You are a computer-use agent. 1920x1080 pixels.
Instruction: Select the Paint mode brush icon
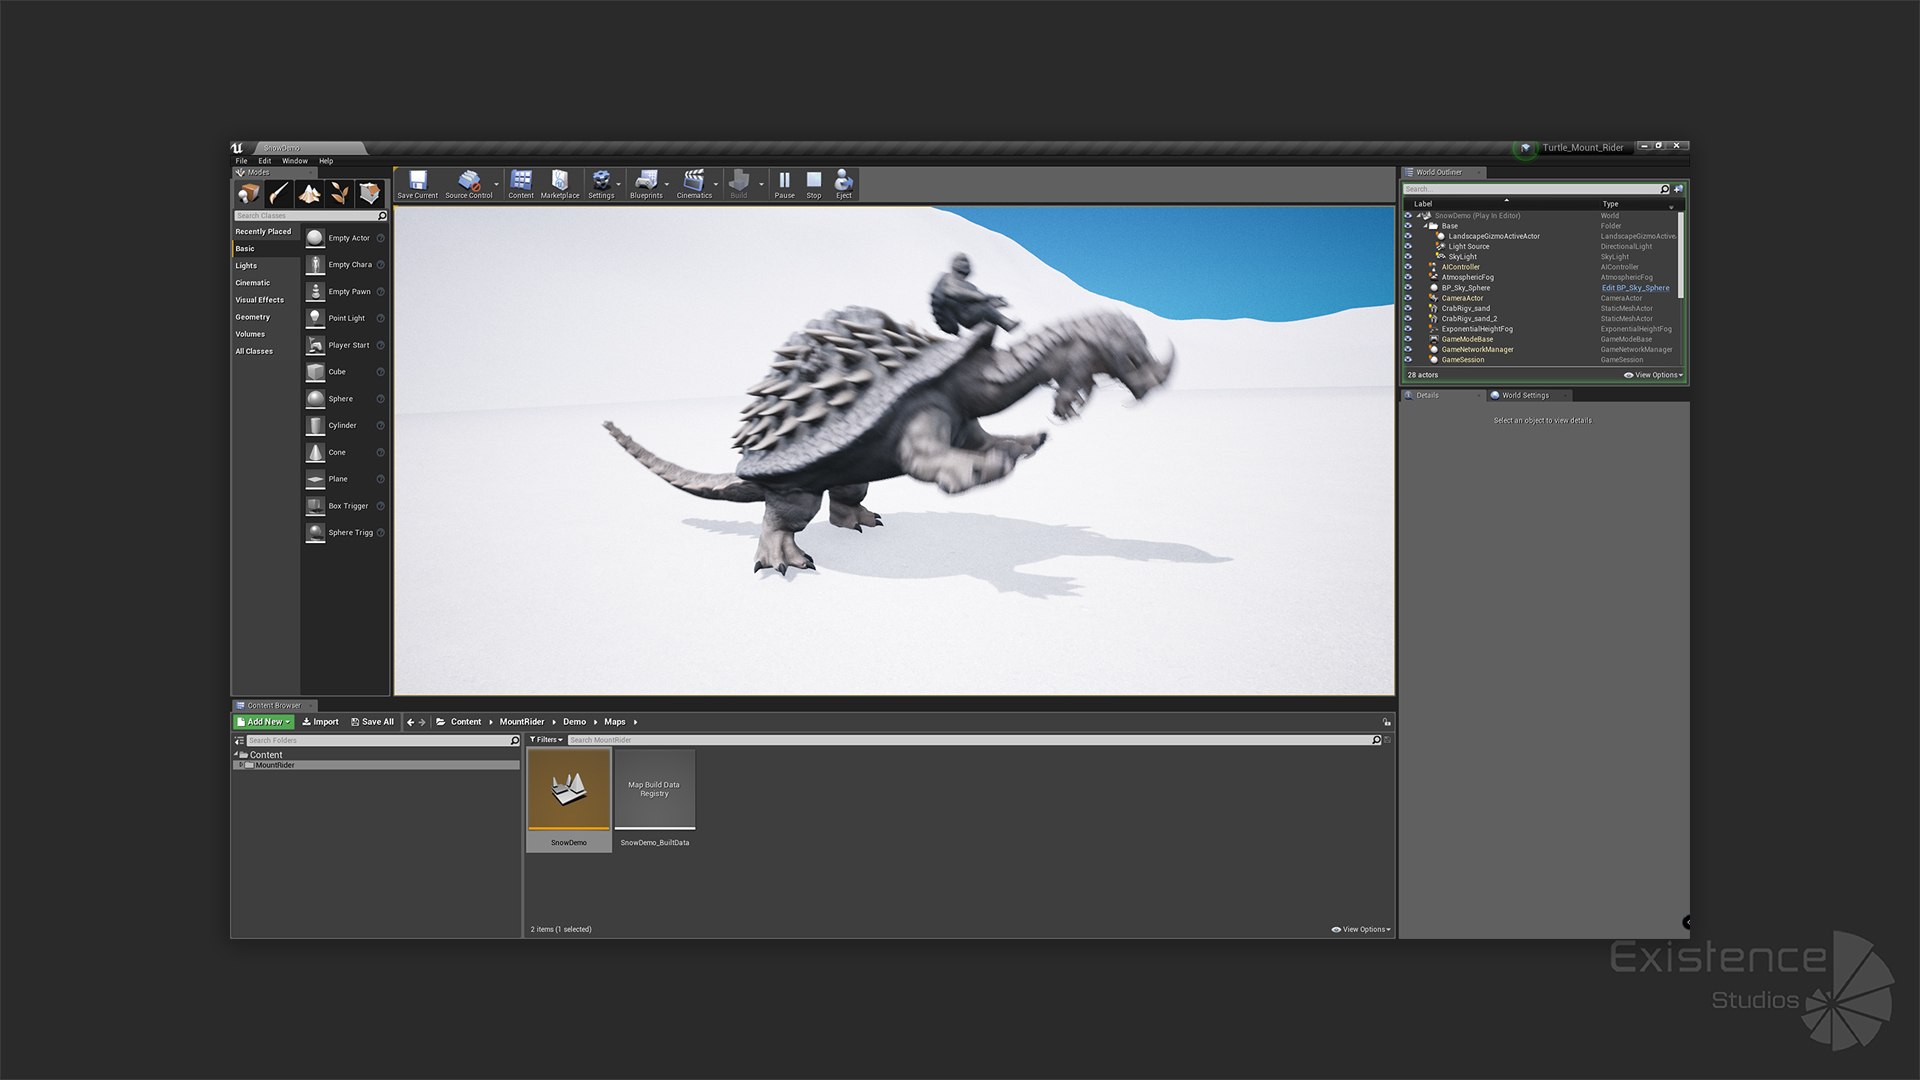(x=279, y=193)
